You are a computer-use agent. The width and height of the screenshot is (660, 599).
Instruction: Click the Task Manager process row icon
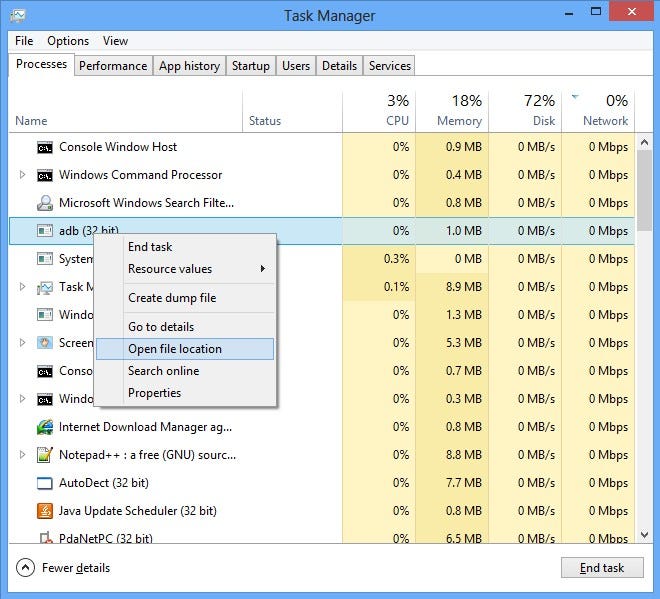click(x=45, y=288)
